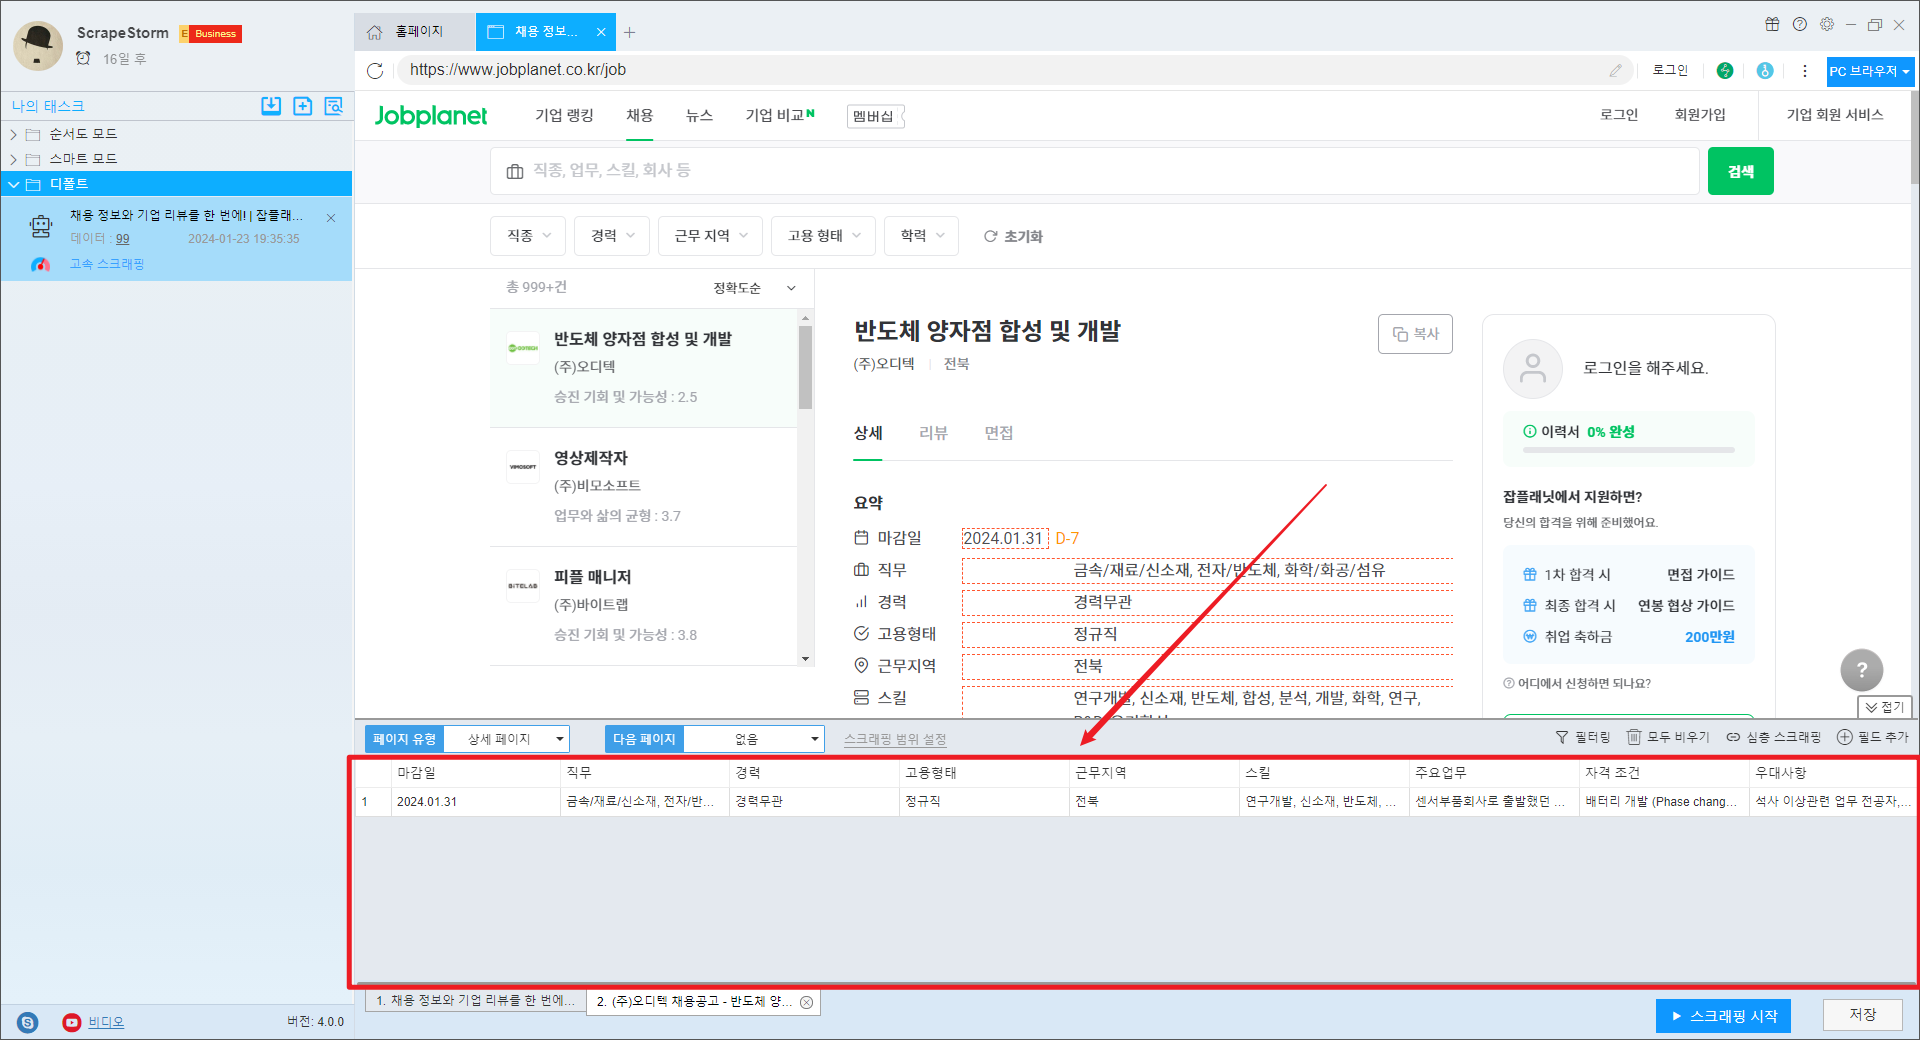This screenshot has height=1040, width=1920.
Task: Click the user avatar in top left
Action: (x=39, y=45)
